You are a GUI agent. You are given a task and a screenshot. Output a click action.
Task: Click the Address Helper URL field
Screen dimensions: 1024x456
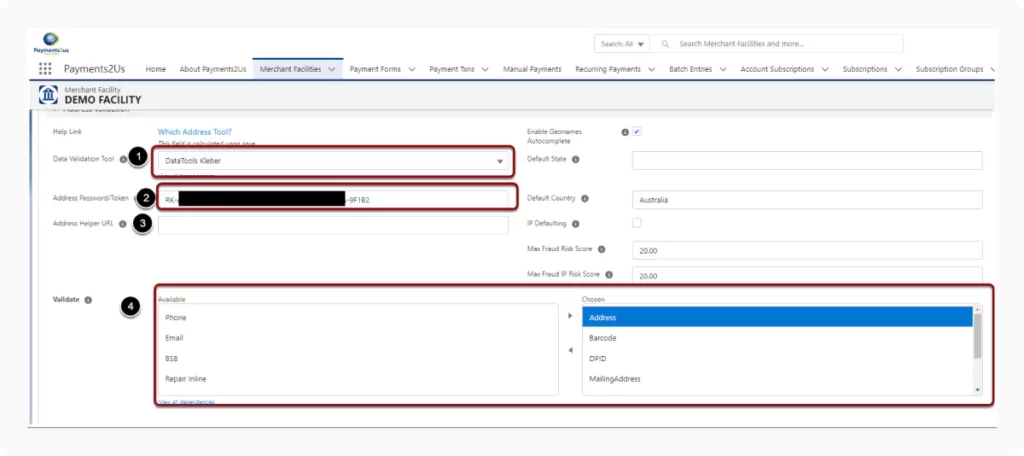[333, 225]
